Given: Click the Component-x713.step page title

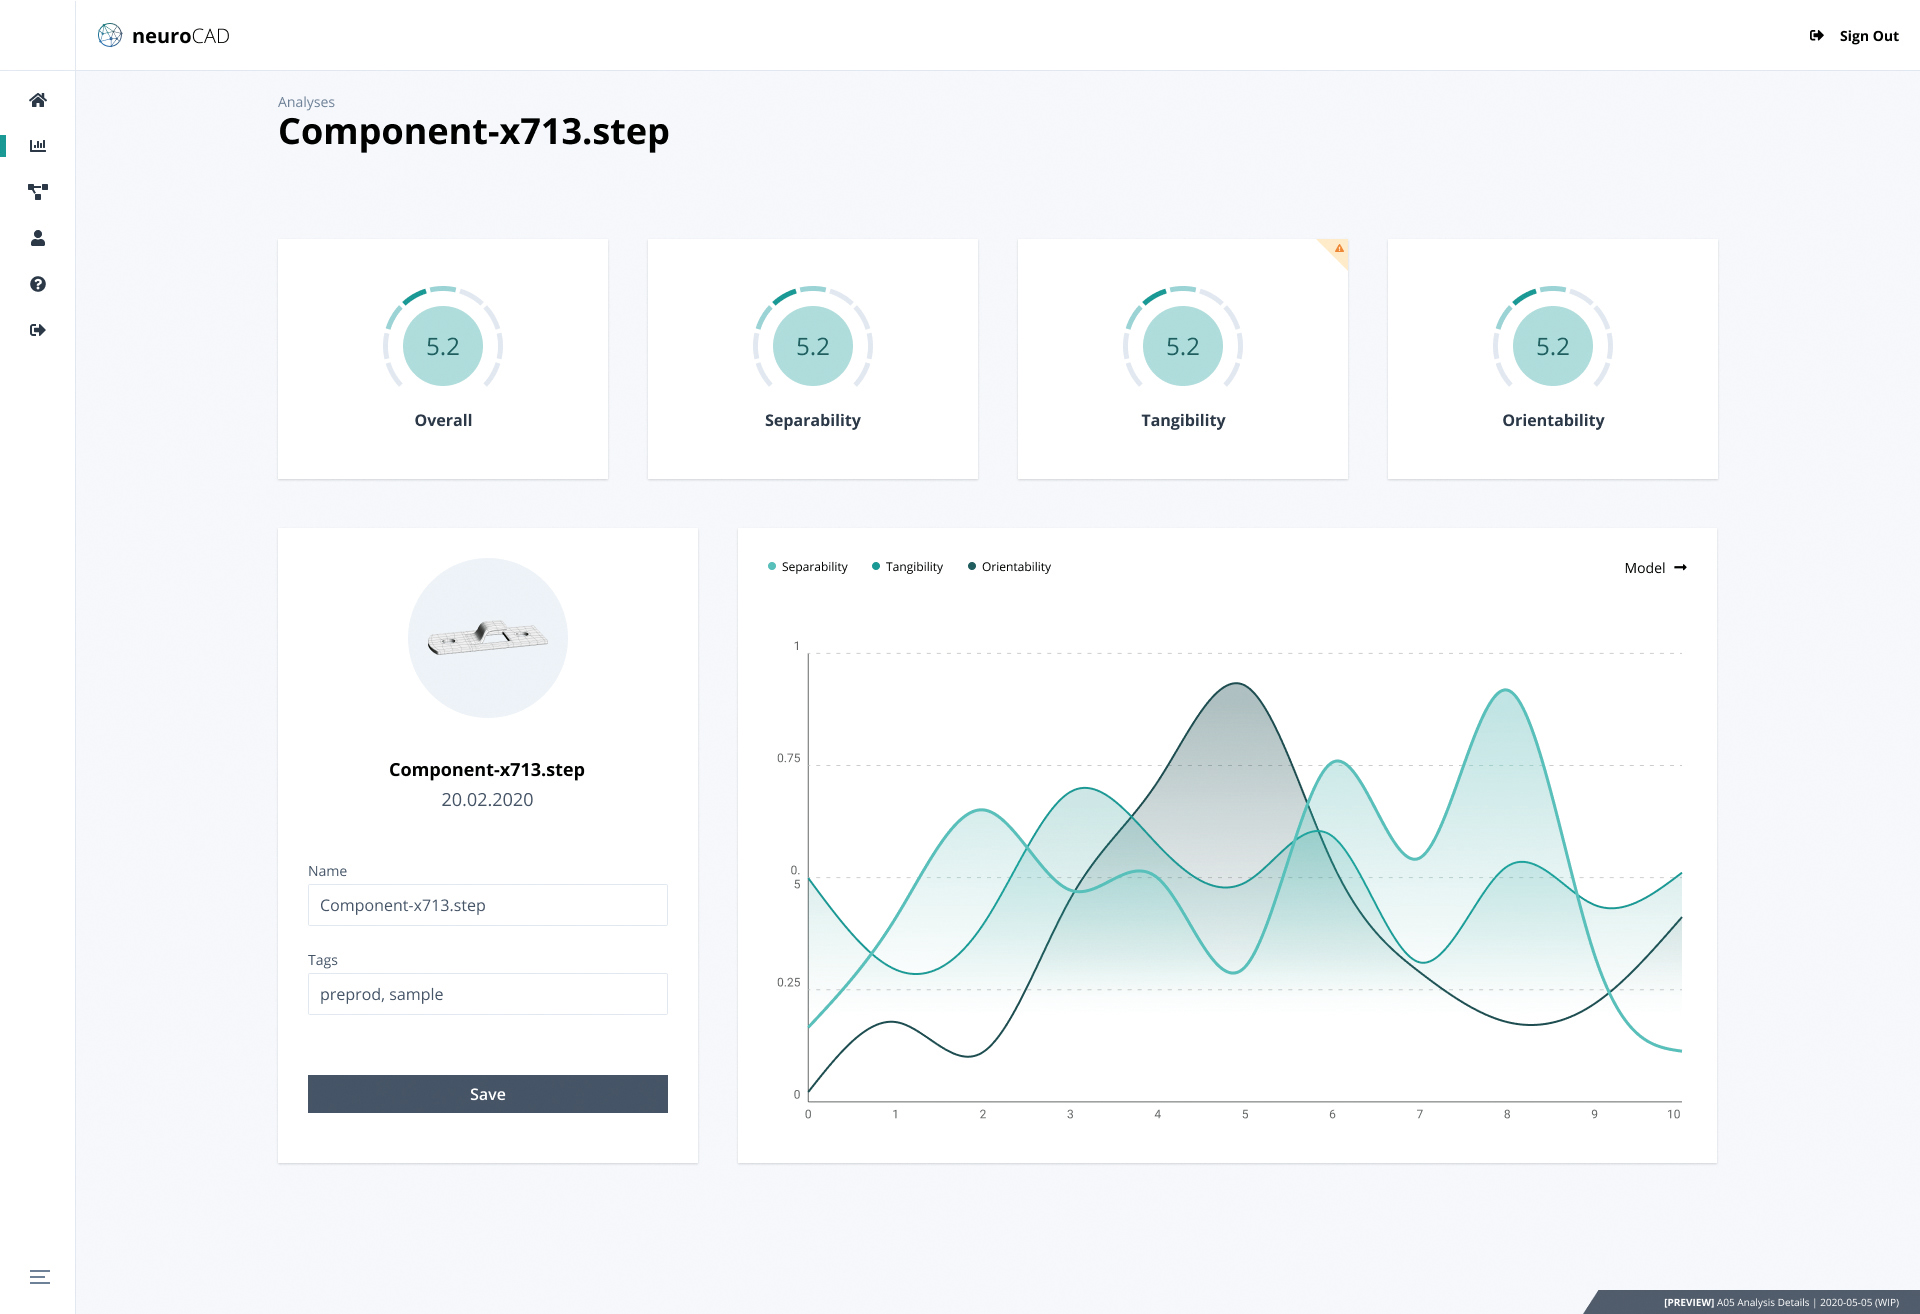Looking at the screenshot, I should 474,132.
